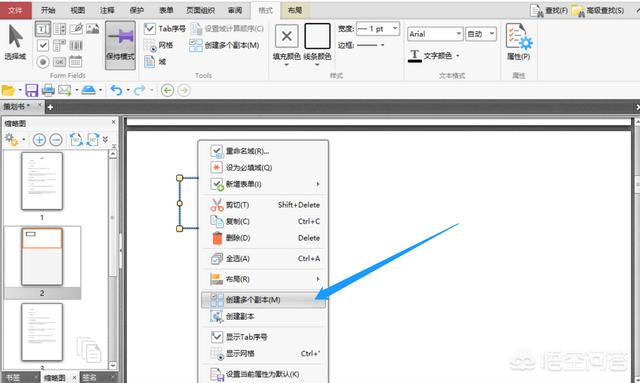Switch to the 开始 ribbon tab
Viewport: 640px width, 383px height.
coord(48,10)
